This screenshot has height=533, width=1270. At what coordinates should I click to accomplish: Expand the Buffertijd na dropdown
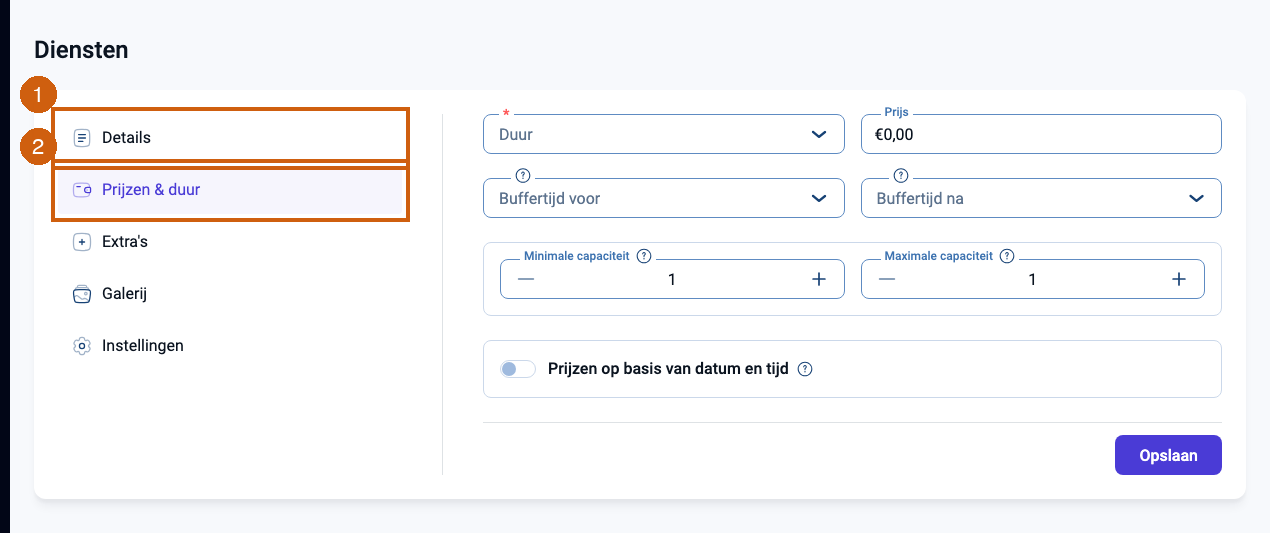[1041, 198]
